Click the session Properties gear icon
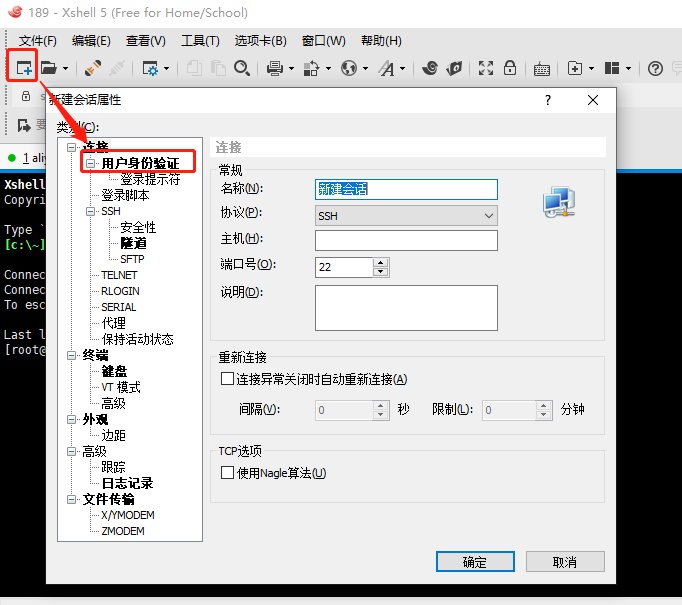The image size is (682, 605). coord(150,68)
